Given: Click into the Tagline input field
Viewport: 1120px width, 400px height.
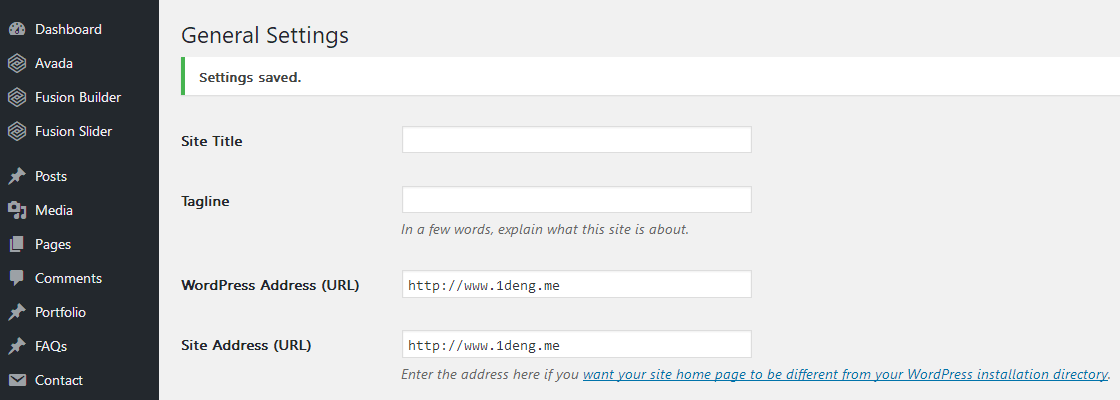Looking at the screenshot, I should tap(576, 200).
